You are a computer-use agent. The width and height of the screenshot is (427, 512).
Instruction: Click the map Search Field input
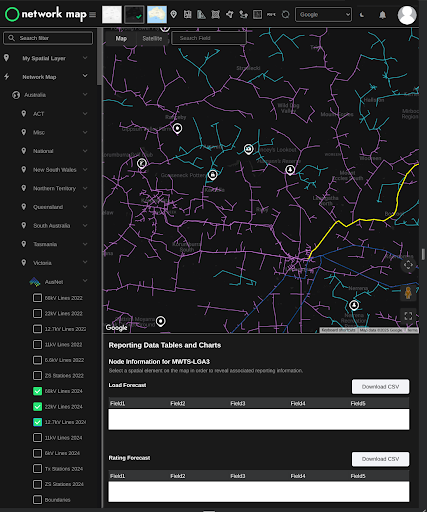click(209, 38)
